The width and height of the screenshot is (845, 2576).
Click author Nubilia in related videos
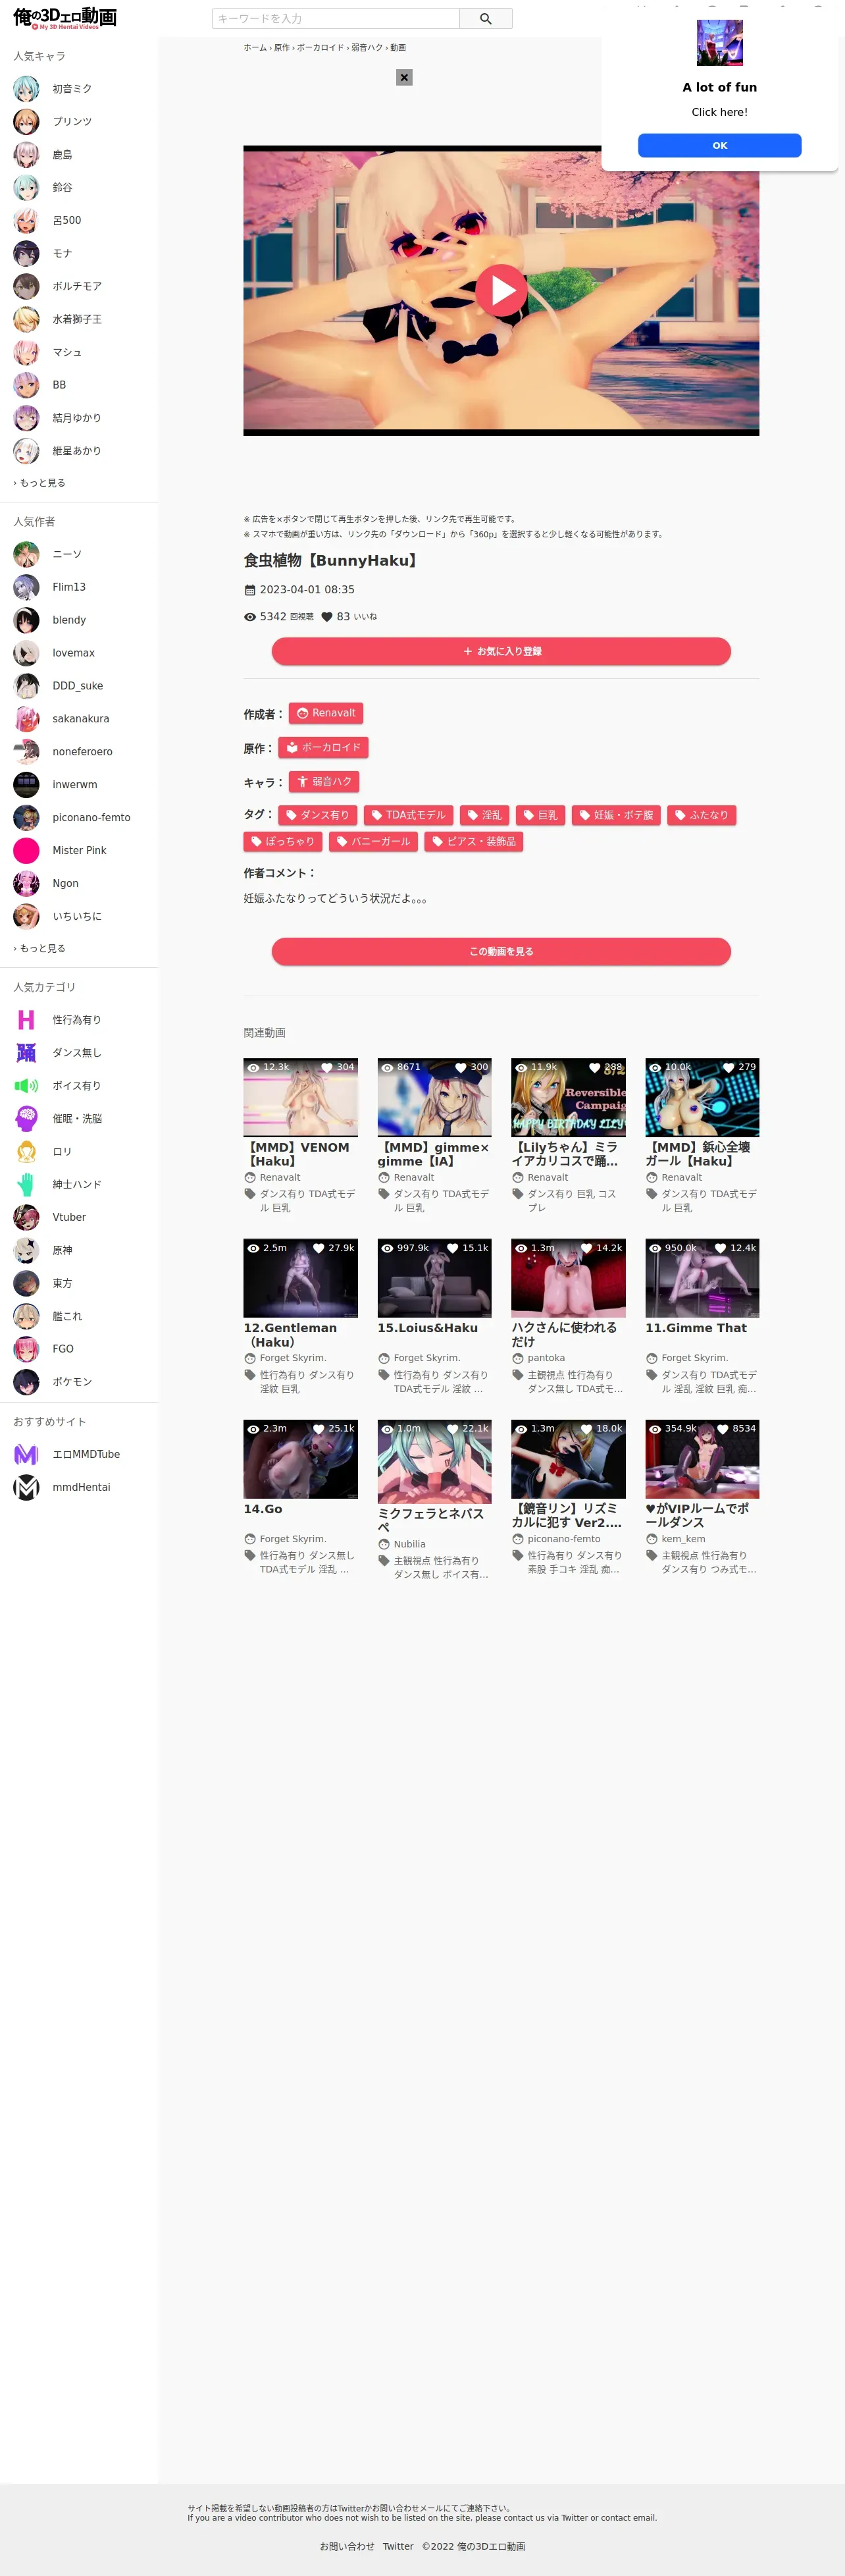point(409,1544)
